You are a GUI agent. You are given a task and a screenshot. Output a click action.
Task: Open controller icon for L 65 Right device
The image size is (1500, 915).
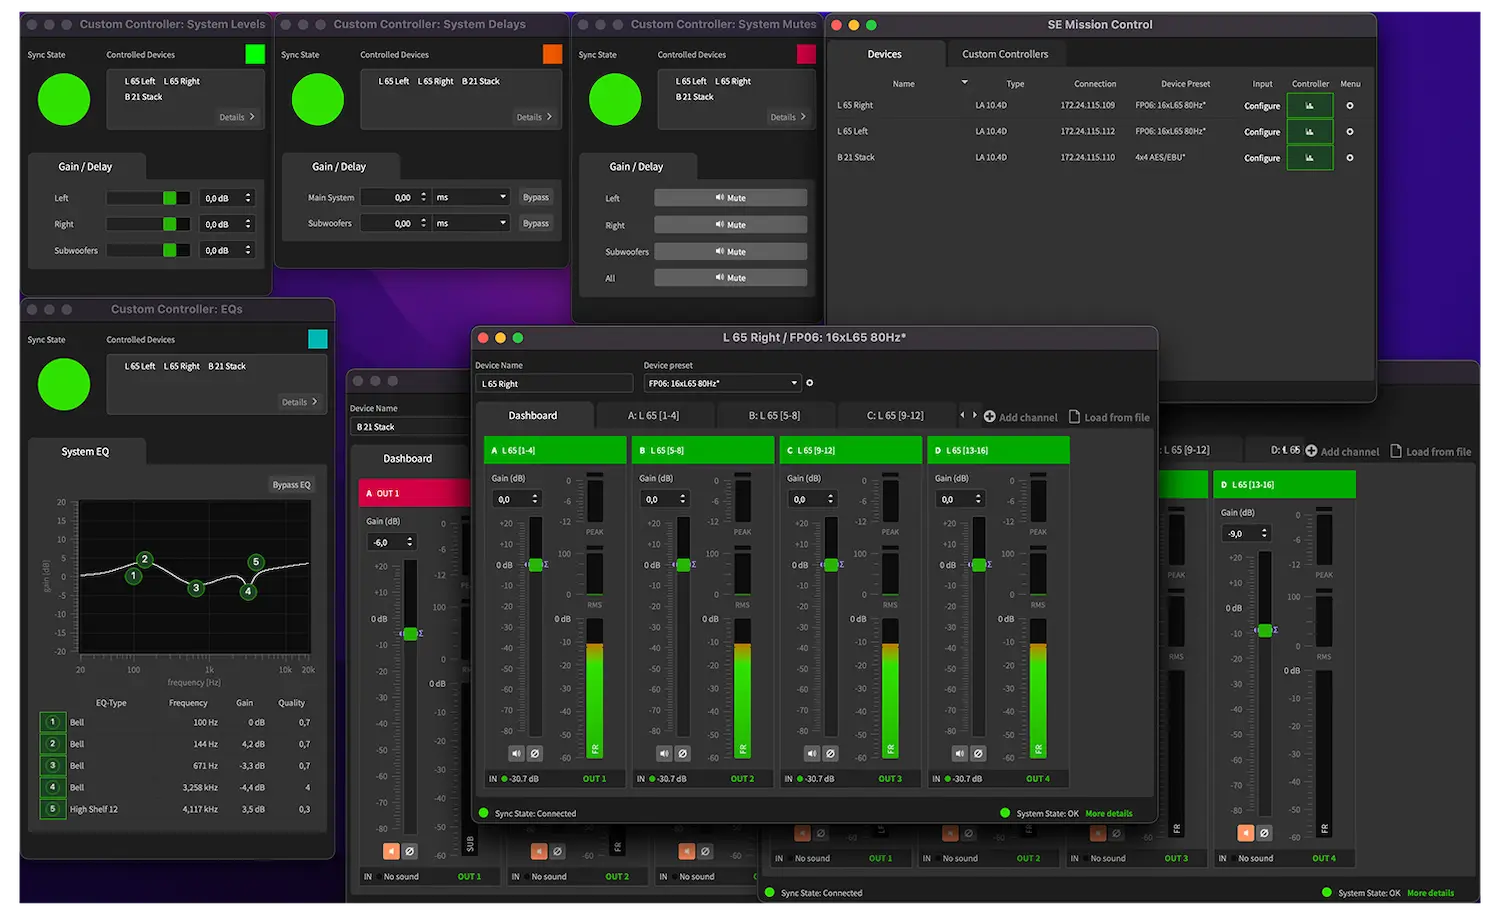point(1309,105)
